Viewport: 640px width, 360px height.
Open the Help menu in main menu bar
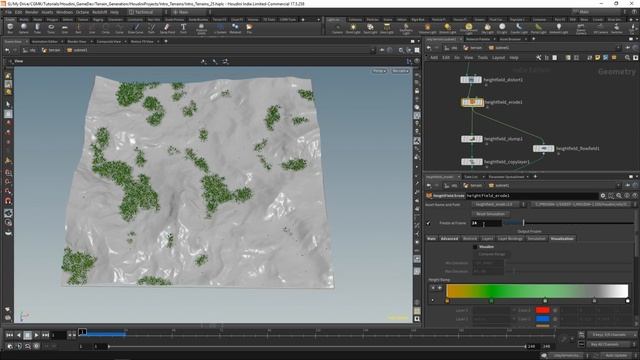(115, 12)
